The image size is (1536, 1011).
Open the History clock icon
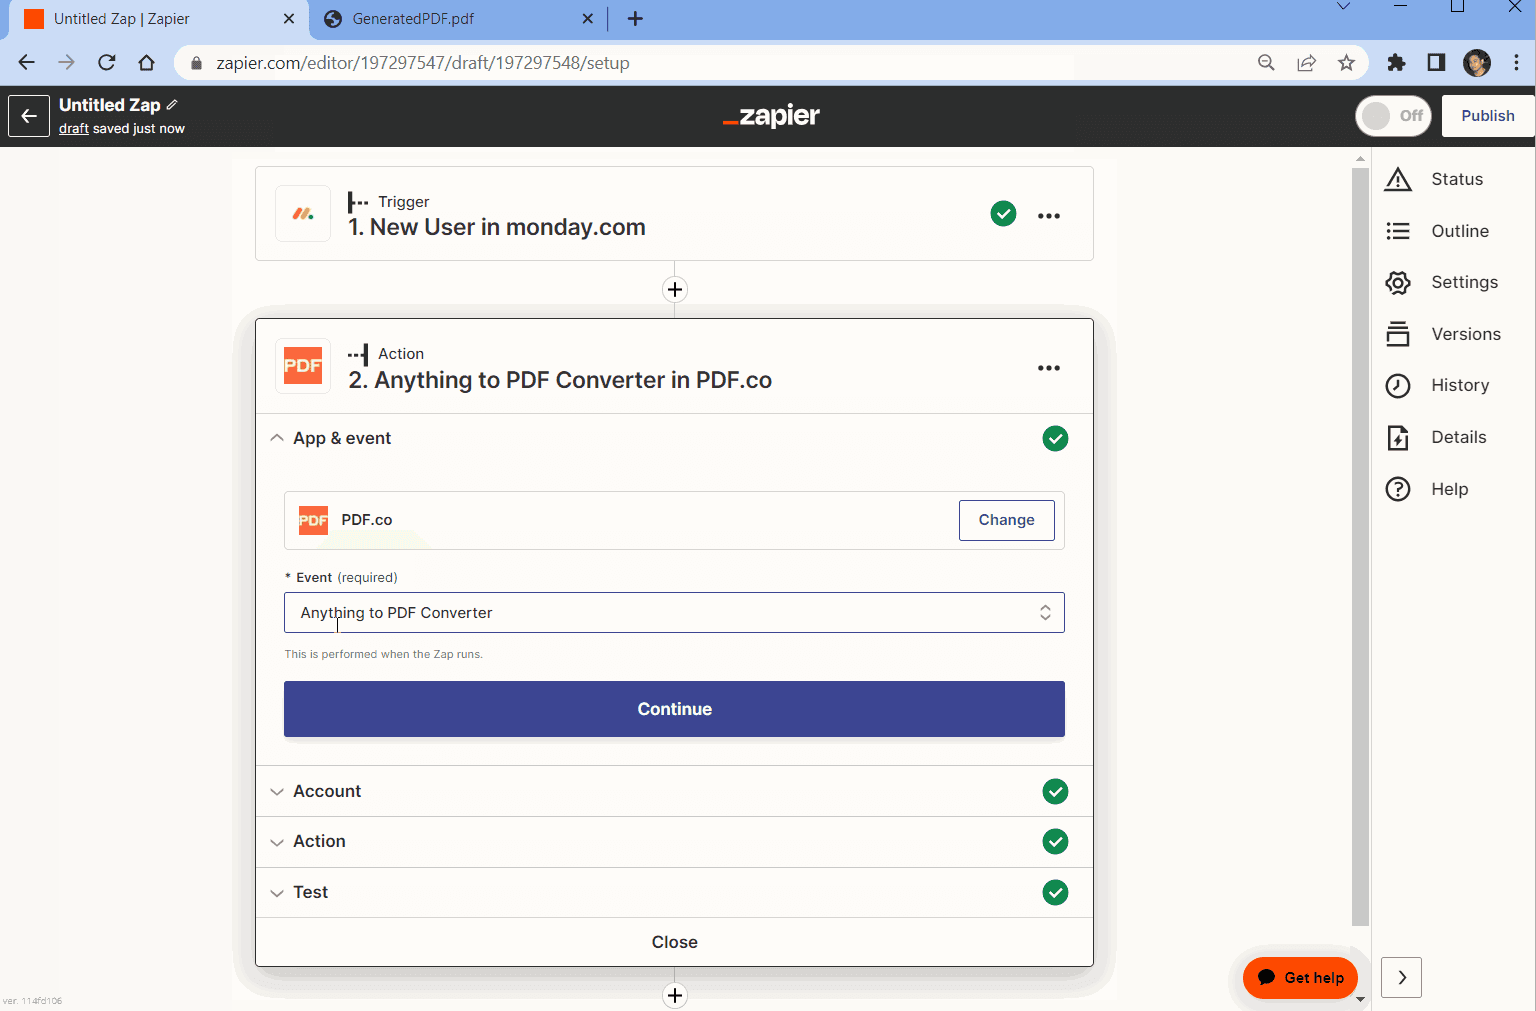tap(1397, 386)
